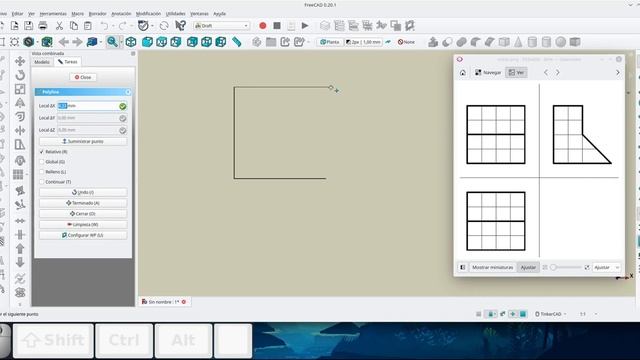Select the Draft Scale tool

tap(20, 89)
